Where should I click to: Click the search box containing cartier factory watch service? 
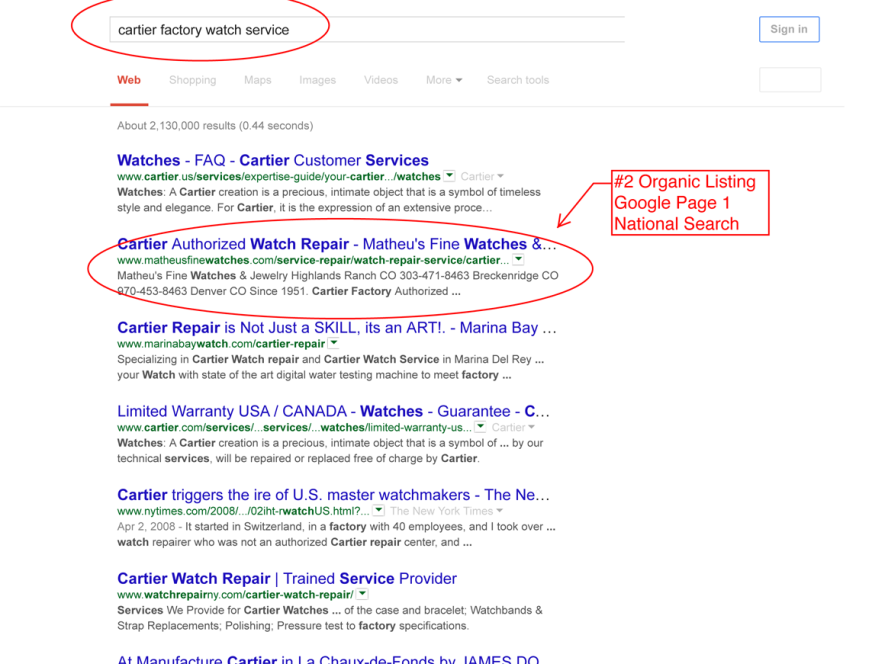tap(367, 29)
